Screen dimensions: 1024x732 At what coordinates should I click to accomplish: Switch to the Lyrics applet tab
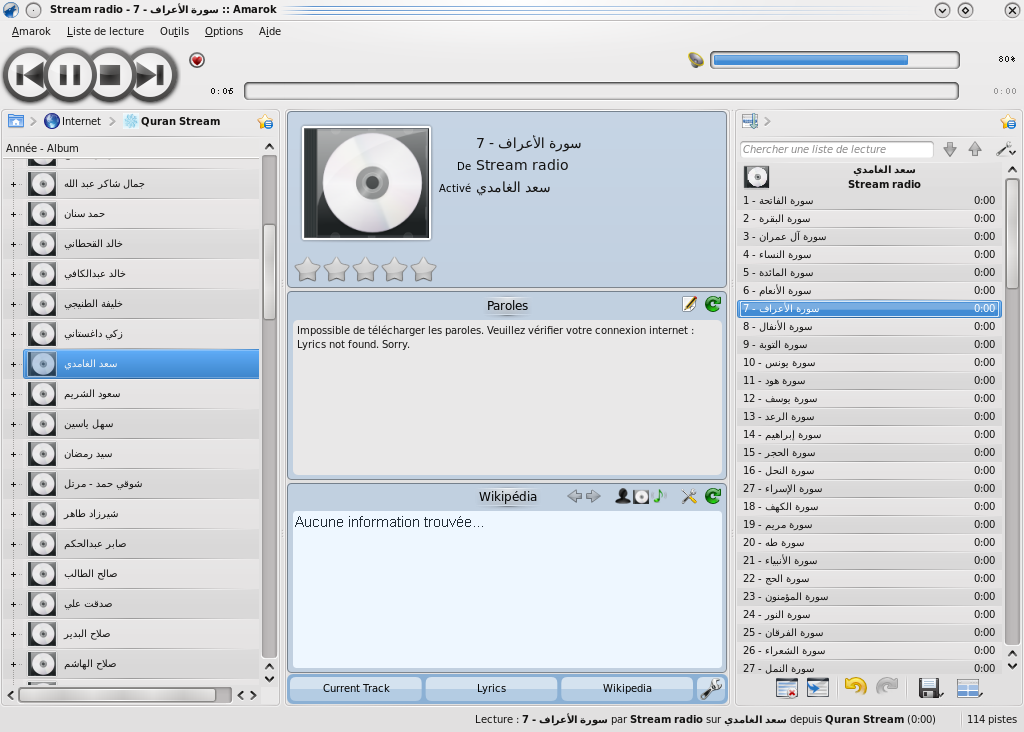[x=491, y=688]
